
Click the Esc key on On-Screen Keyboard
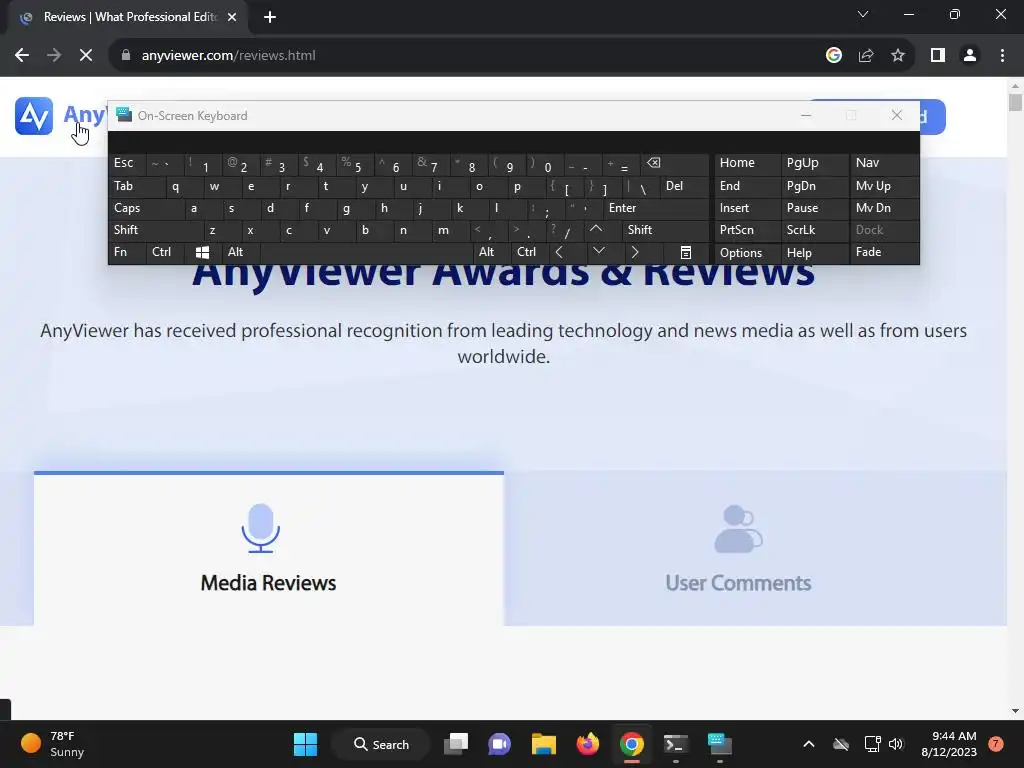pyautogui.click(x=127, y=164)
